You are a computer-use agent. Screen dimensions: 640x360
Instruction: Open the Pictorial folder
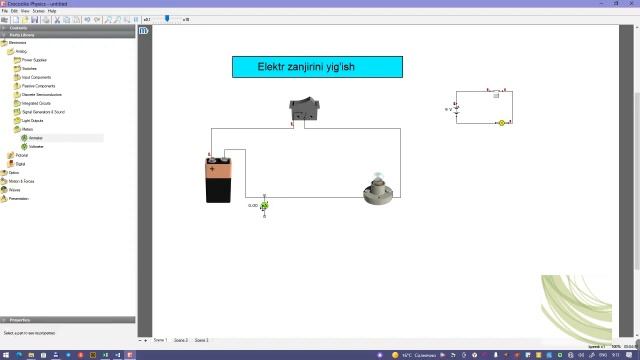[18, 156]
